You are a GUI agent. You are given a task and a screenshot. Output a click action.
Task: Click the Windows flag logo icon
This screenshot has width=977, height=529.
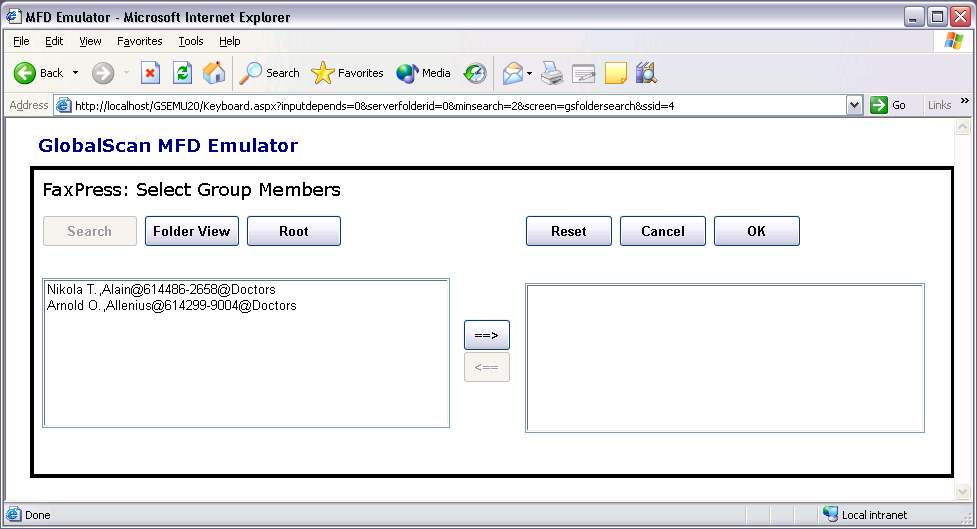(x=953, y=41)
